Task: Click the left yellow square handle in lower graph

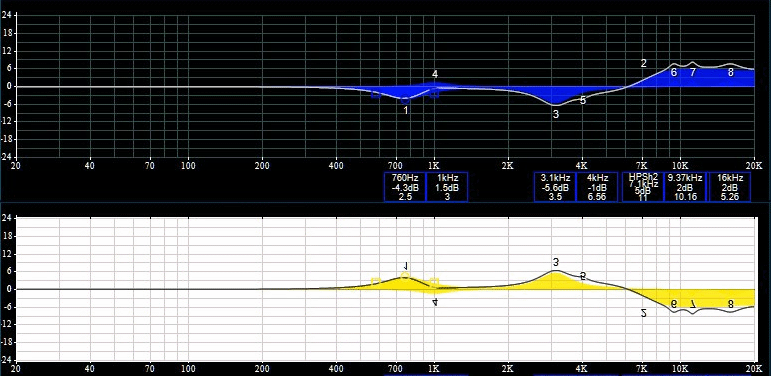Action: click(x=376, y=282)
